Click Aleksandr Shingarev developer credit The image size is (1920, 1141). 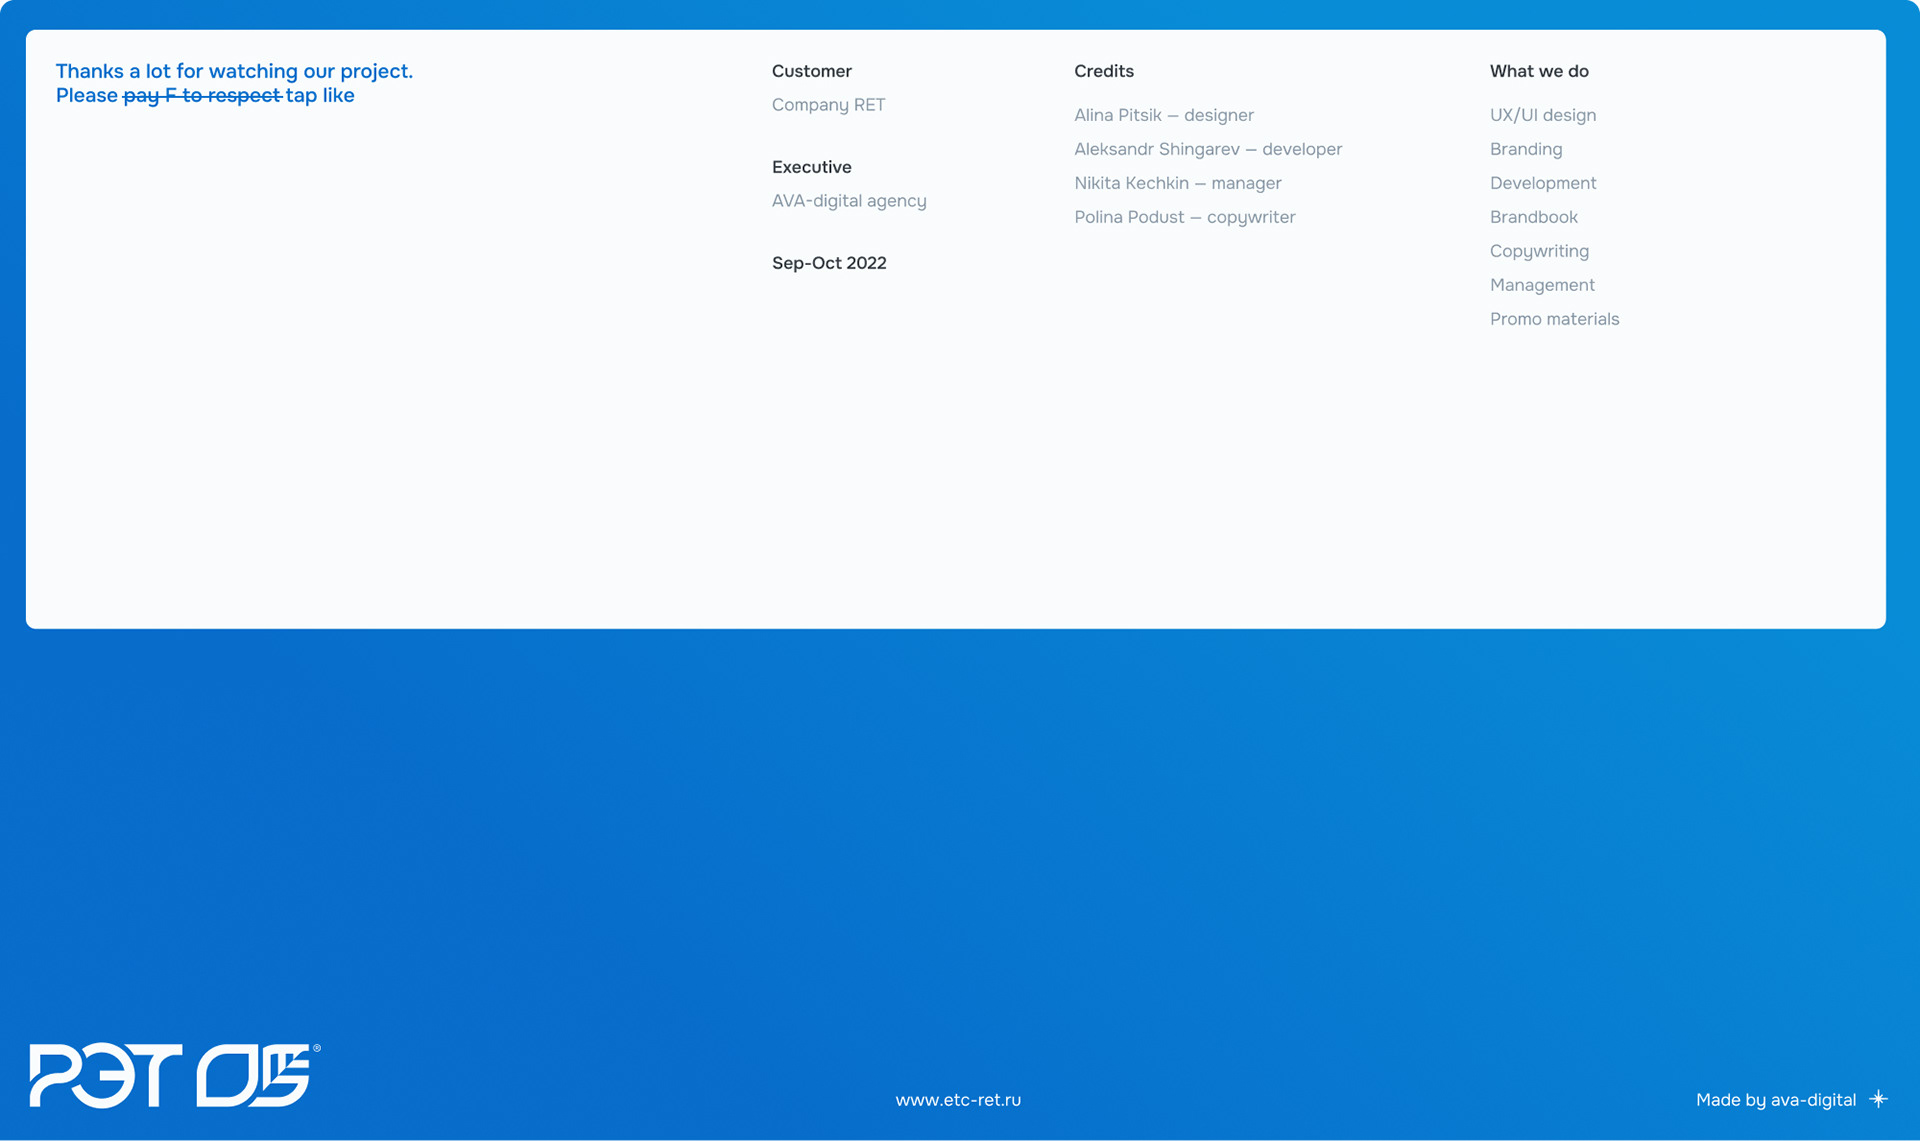click(1207, 149)
